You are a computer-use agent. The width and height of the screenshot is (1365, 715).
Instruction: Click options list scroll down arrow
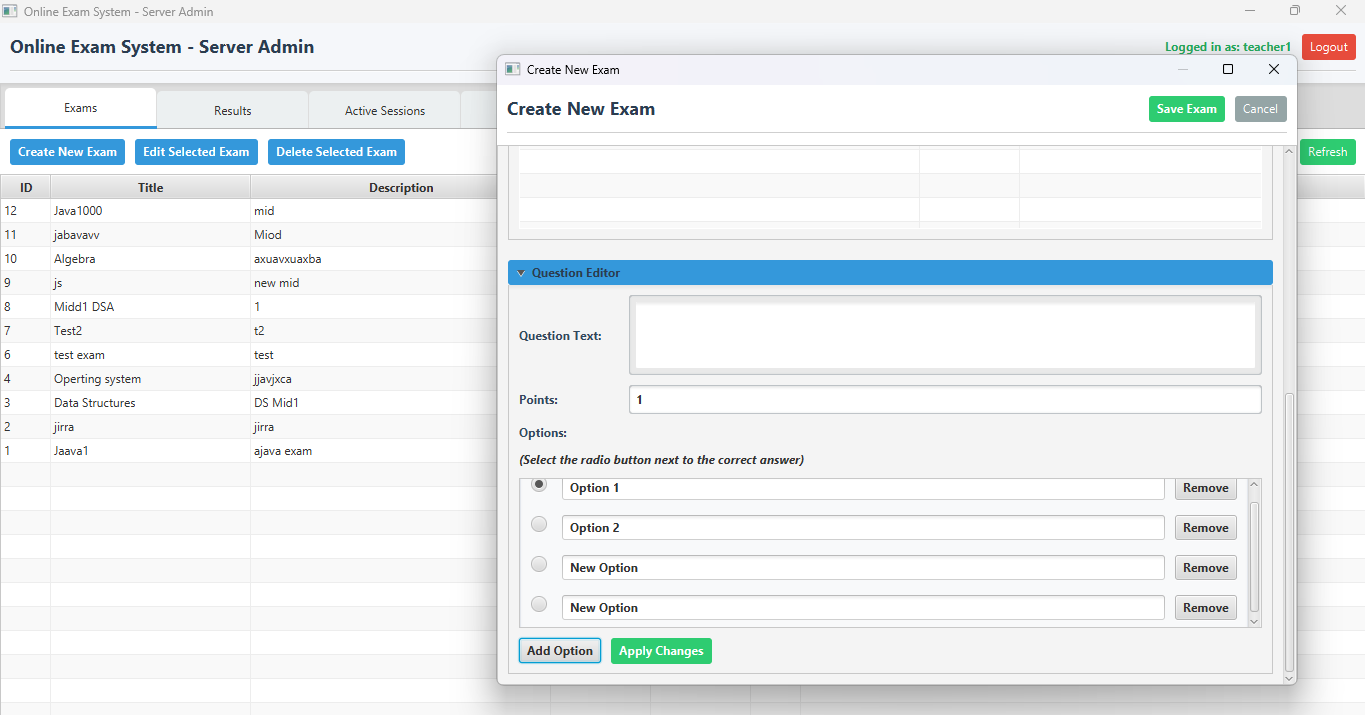pyautogui.click(x=1255, y=621)
